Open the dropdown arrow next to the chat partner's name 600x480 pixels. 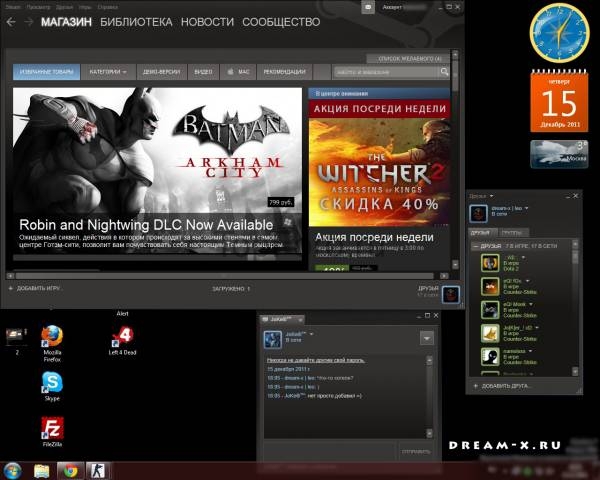311,334
